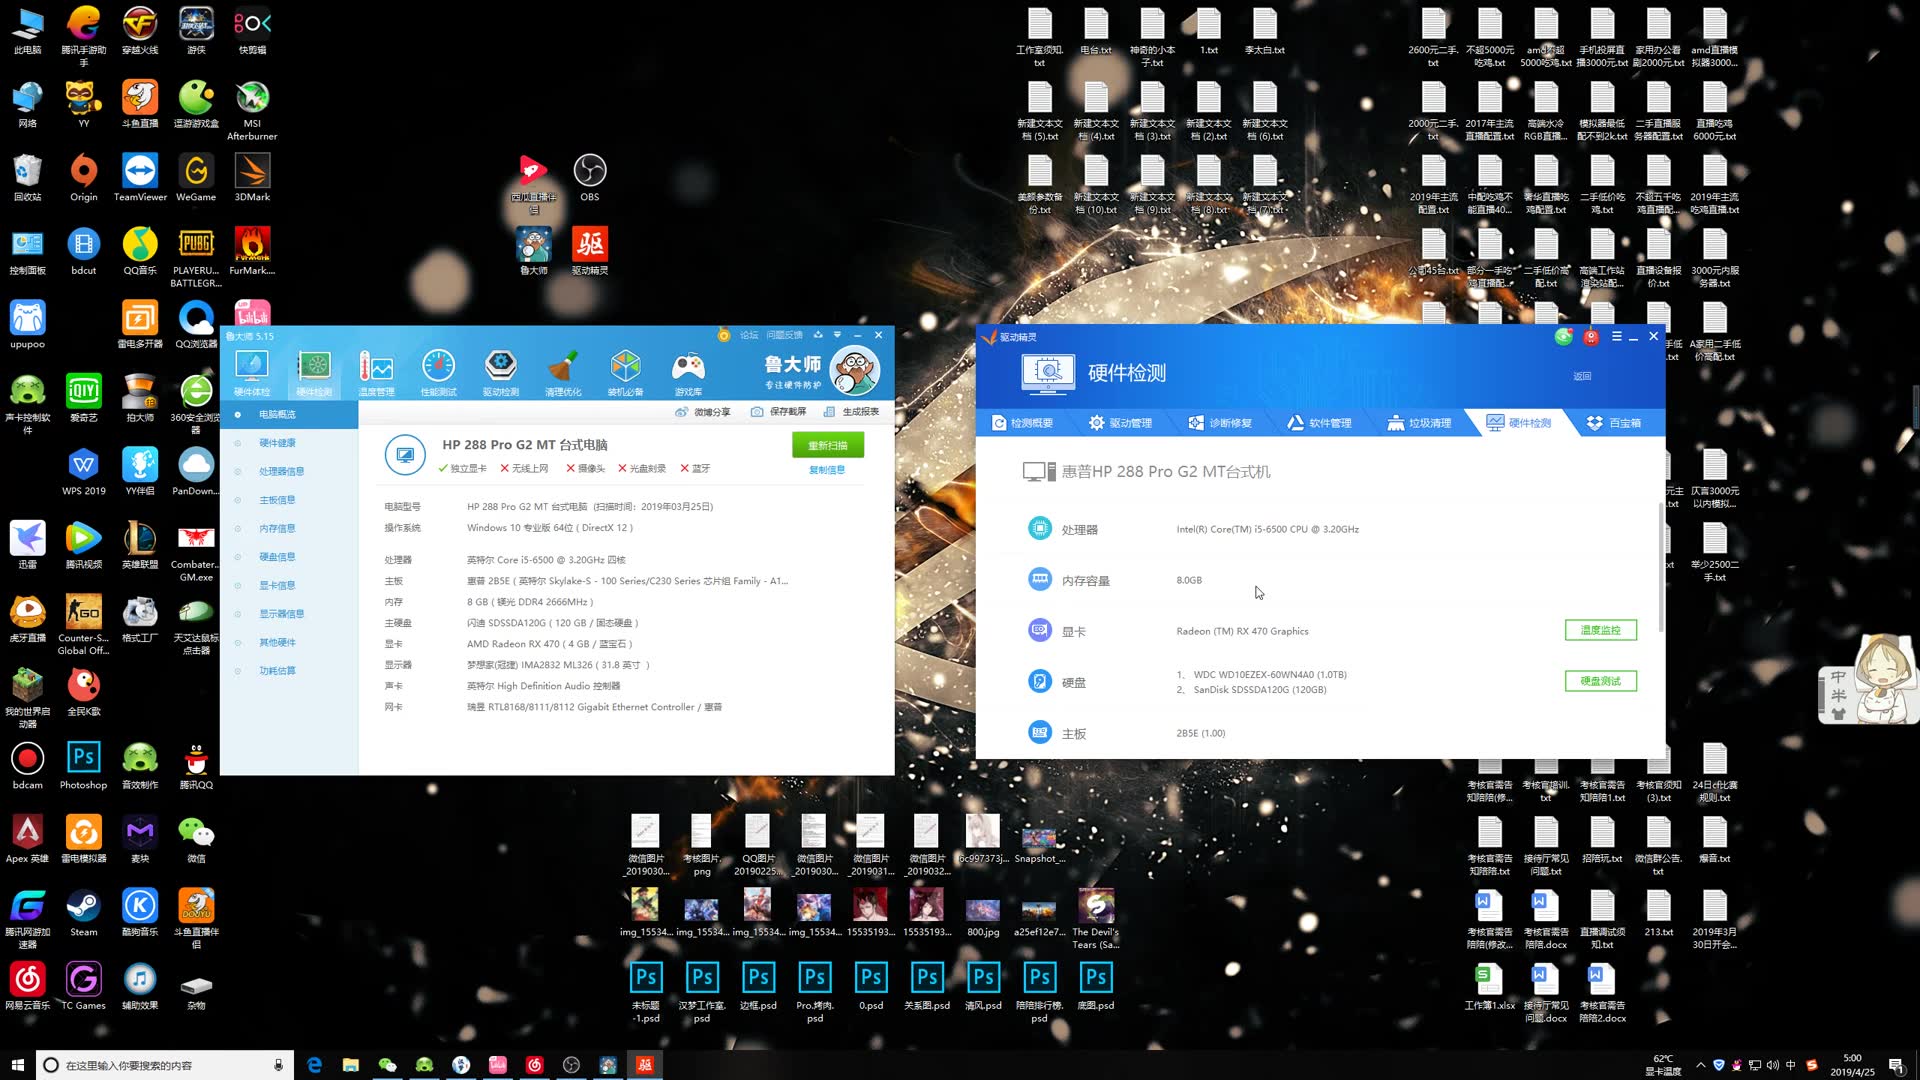The image size is (1920, 1080).
Task: Select 其他硬件 in sidebar
Action: 277,642
